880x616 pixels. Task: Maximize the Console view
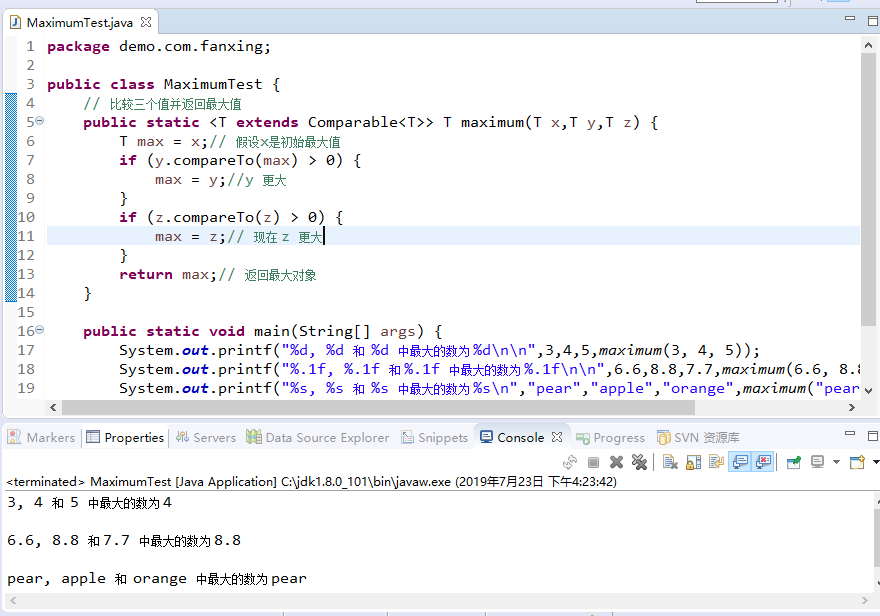873,435
